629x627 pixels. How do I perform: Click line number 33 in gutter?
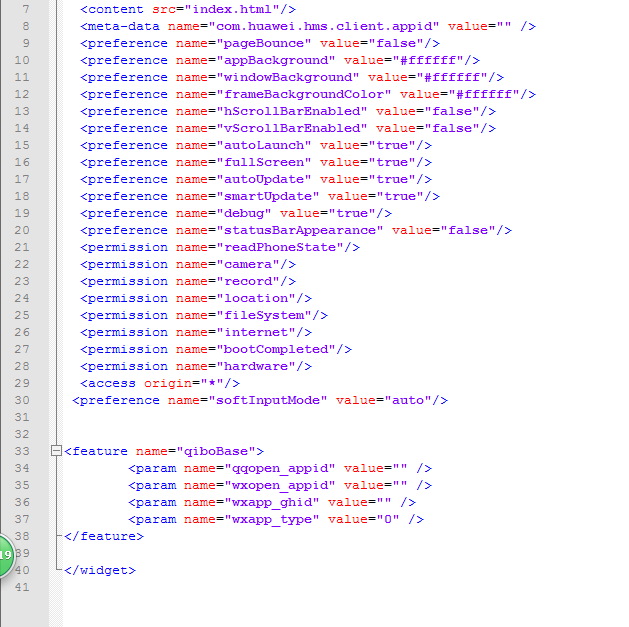pyautogui.click(x=22, y=451)
